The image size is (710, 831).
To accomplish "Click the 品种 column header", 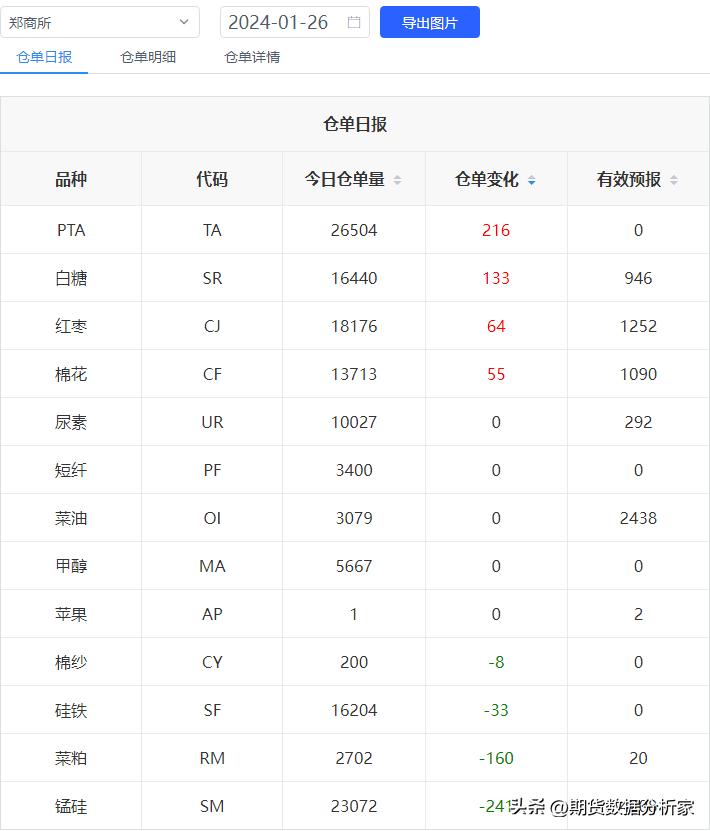I will (71, 179).
